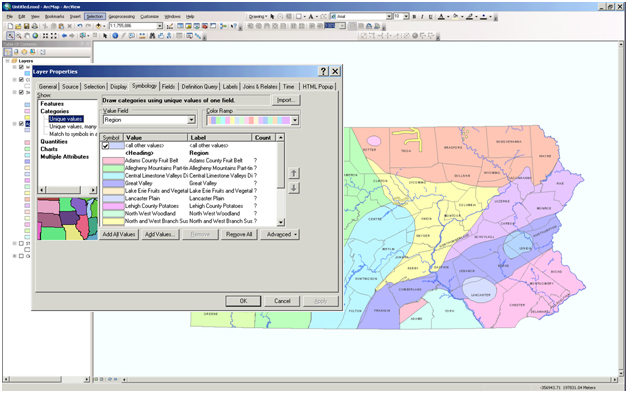Click the OK button

[243, 301]
